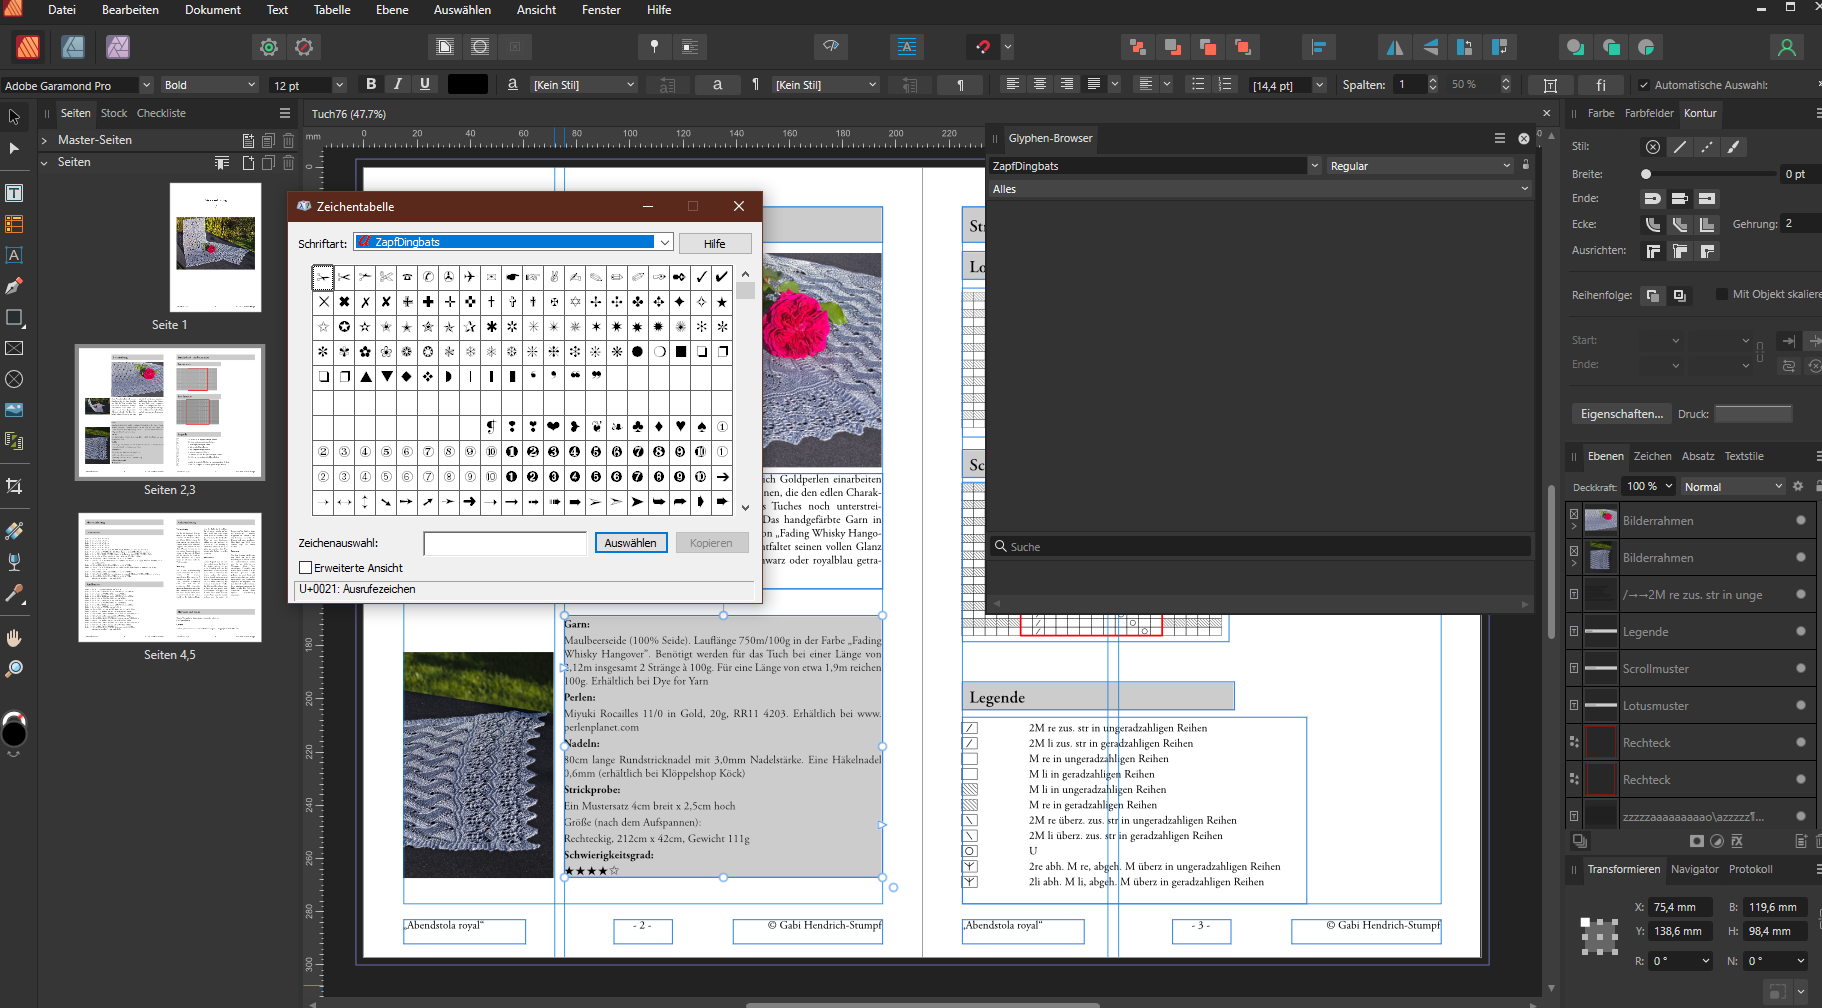Choose the dashed line stroke style
This screenshot has width=1822, height=1008.
(1707, 147)
